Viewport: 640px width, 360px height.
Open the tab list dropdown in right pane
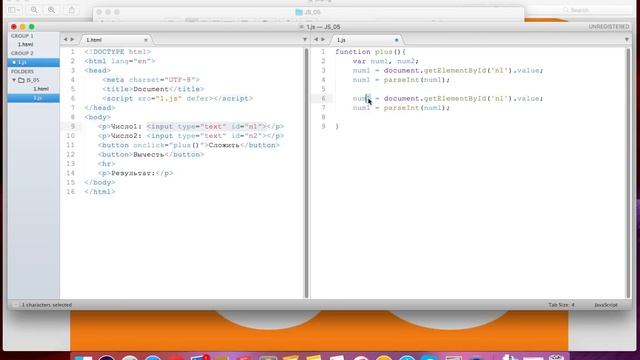click(x=627, y=40)
